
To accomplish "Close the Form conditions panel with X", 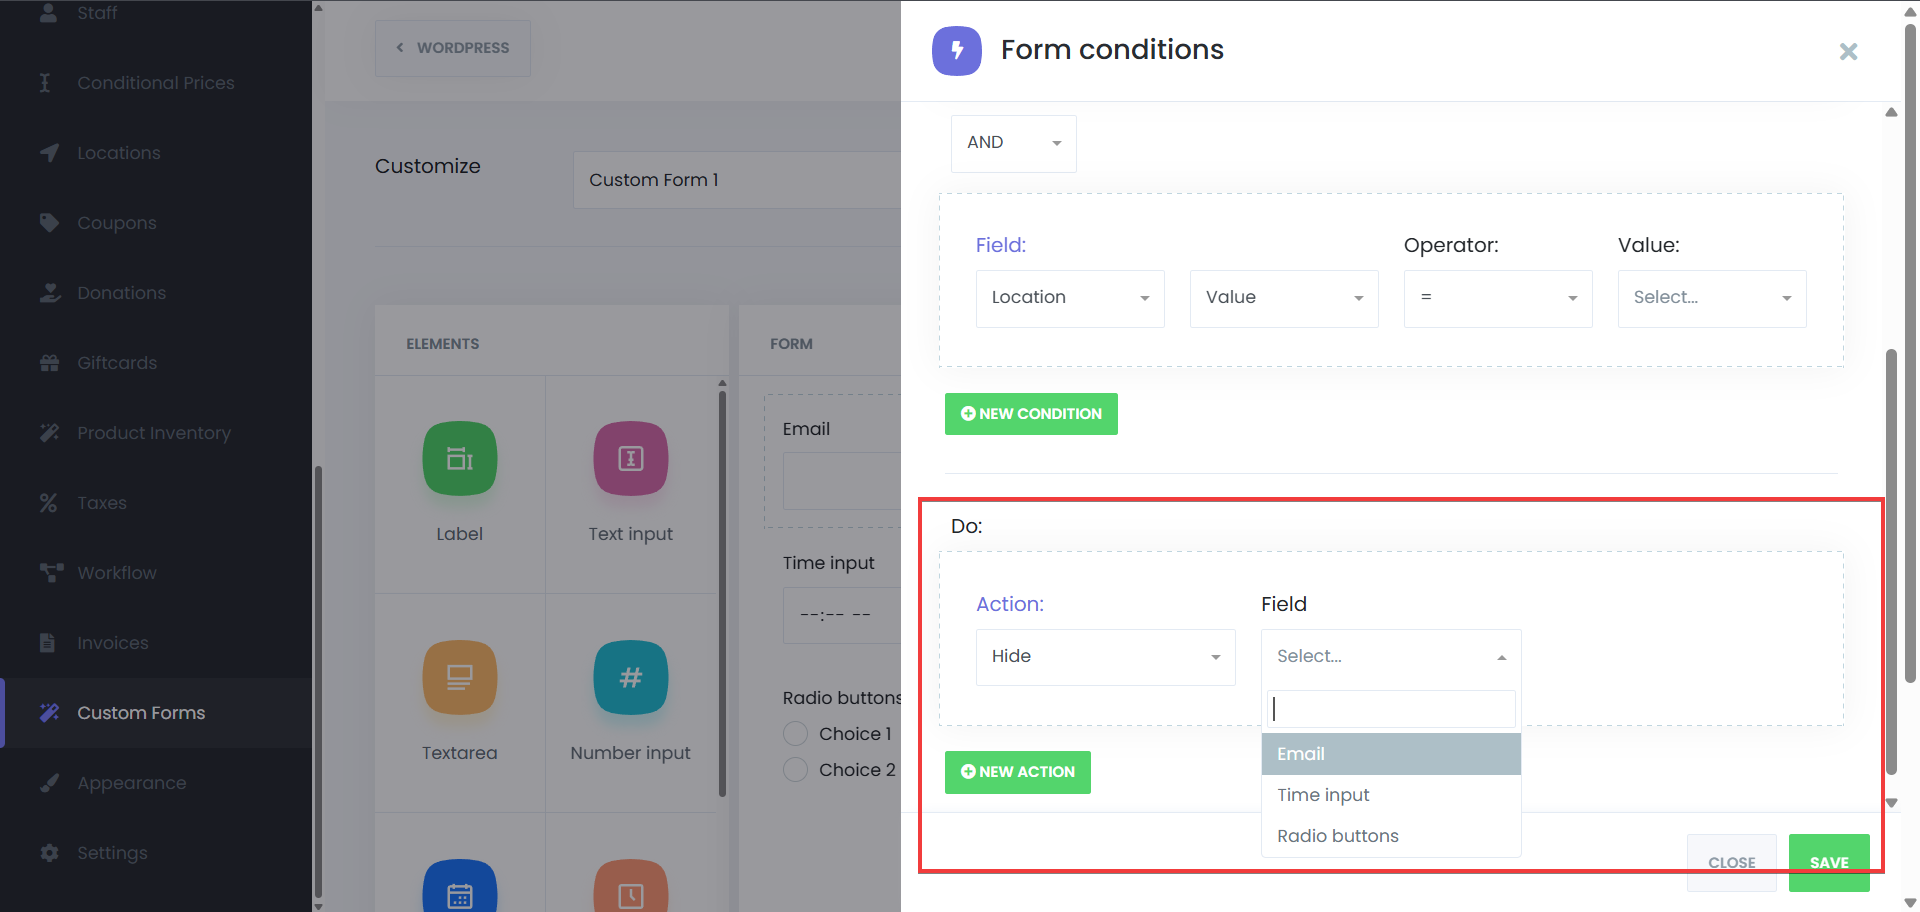I will click(x=1848, y=52).
